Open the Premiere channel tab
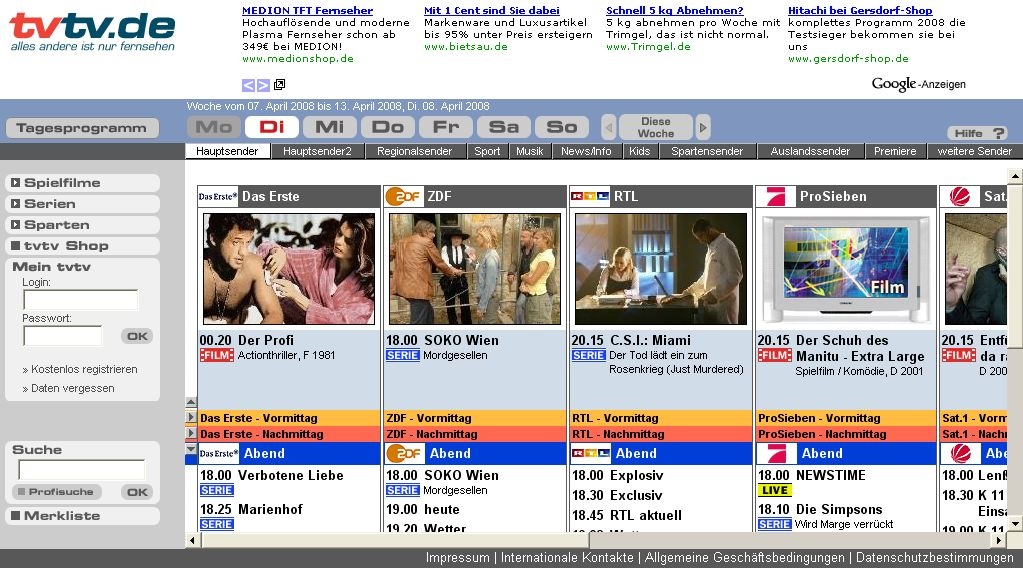Image resolution: width=1023 pixels, height=568 pixels. 895,151
